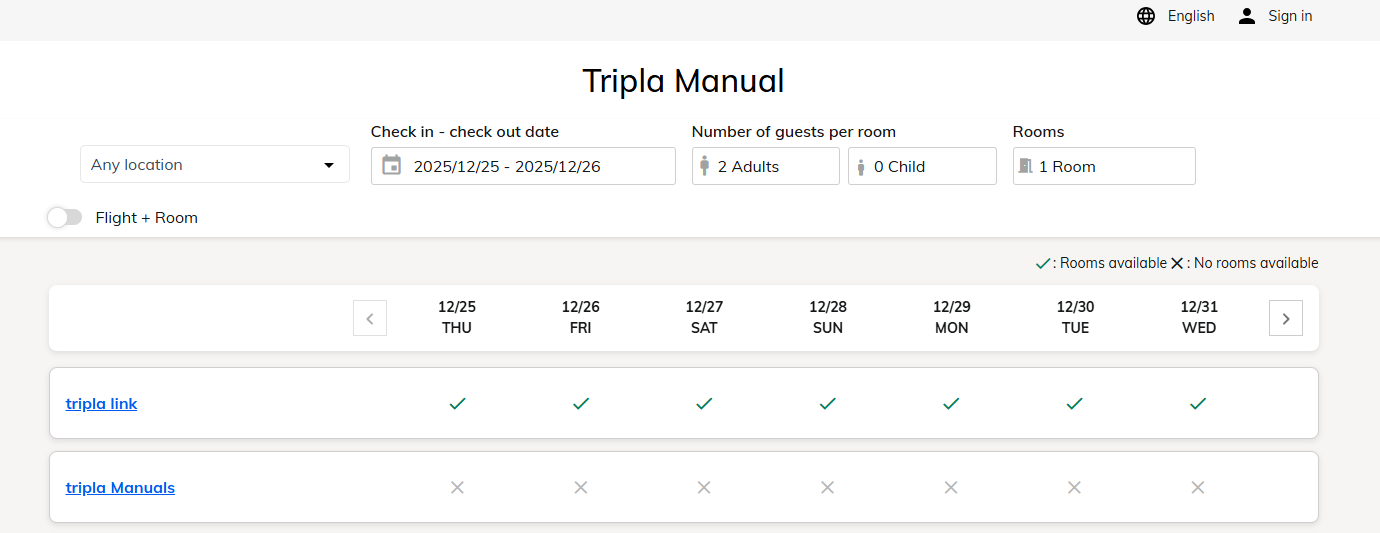The image size is (1380, 533).
Task: Open the 1 Room selector
Action: coord(1104,166)
